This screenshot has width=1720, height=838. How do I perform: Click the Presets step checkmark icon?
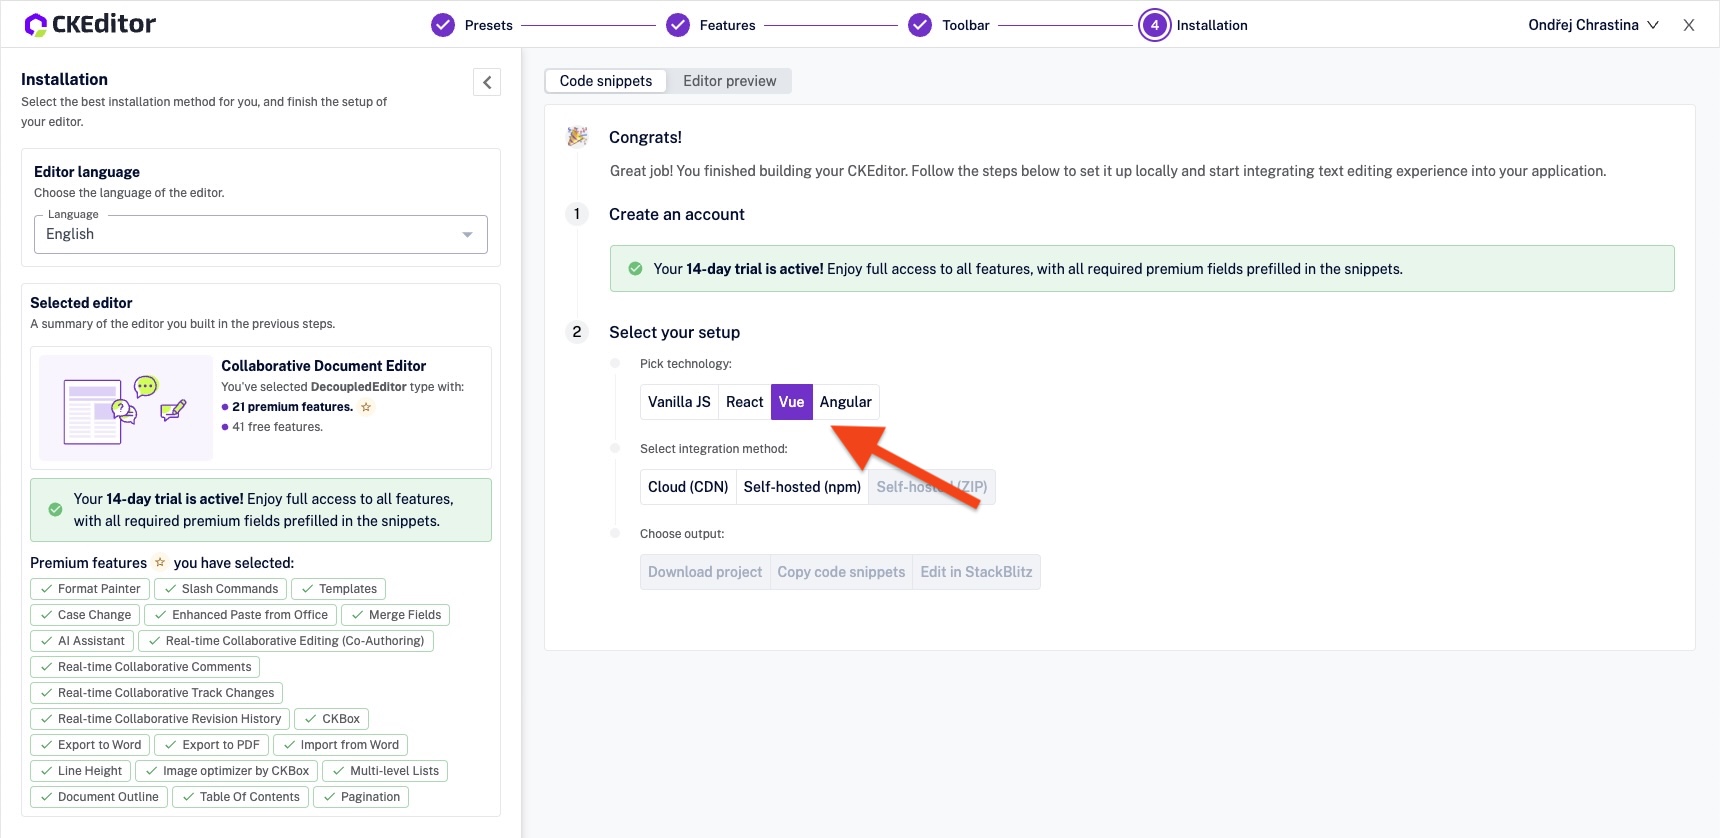pyautogui.click(x=443, y=25)
